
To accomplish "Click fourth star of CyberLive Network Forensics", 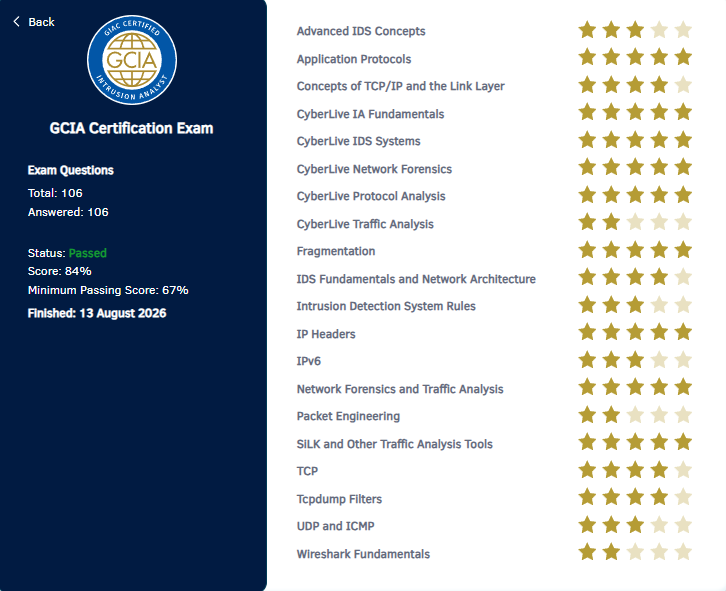I will point(659,167).
